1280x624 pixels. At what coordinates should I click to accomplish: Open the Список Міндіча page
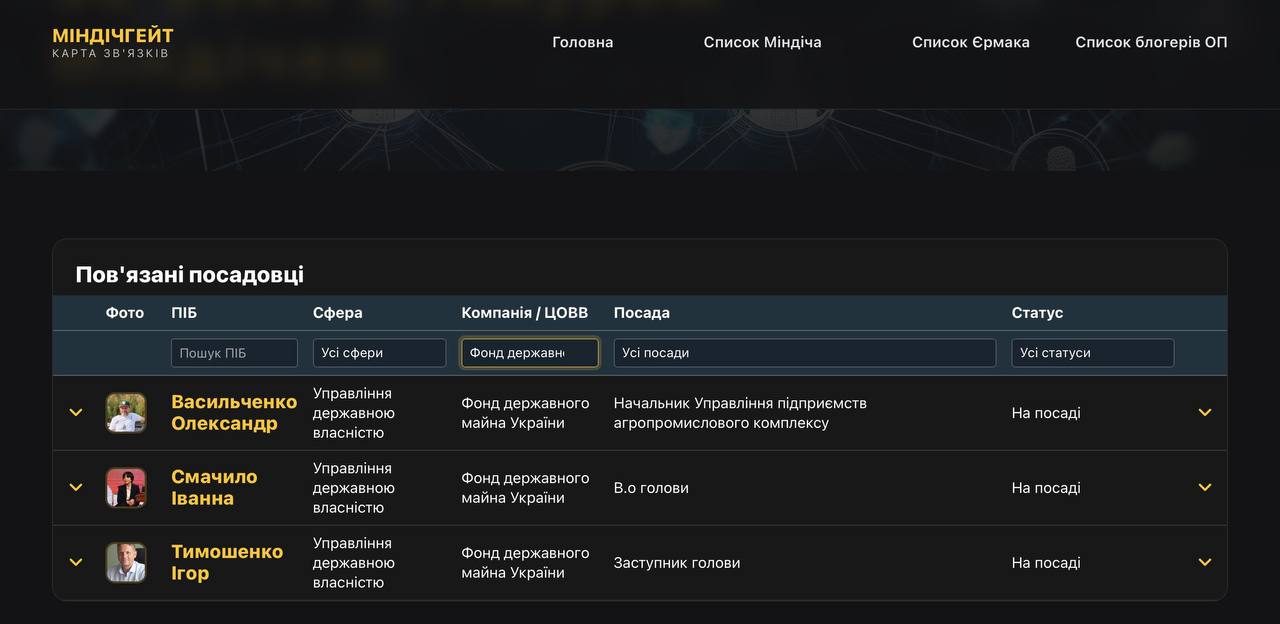pos(762,42)
